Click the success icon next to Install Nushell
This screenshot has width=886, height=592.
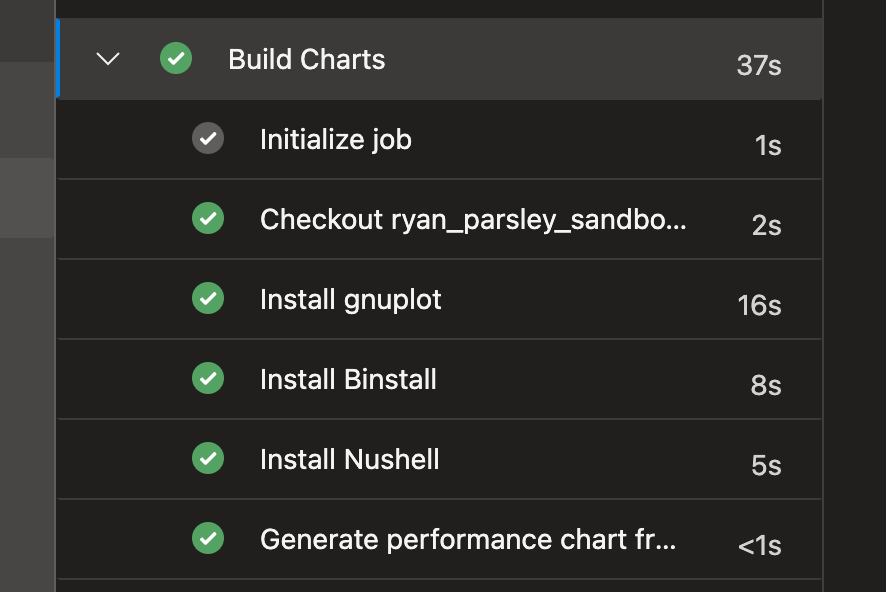208,458
